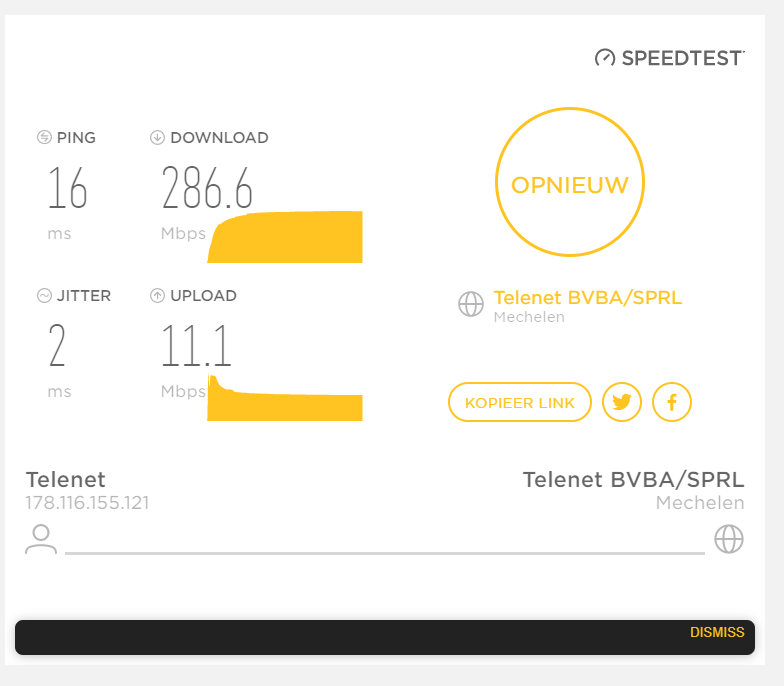Click the upload speed graph
The height and width of the screenshot is (686, 784).
pyautogui.click(x=285, y=398)
